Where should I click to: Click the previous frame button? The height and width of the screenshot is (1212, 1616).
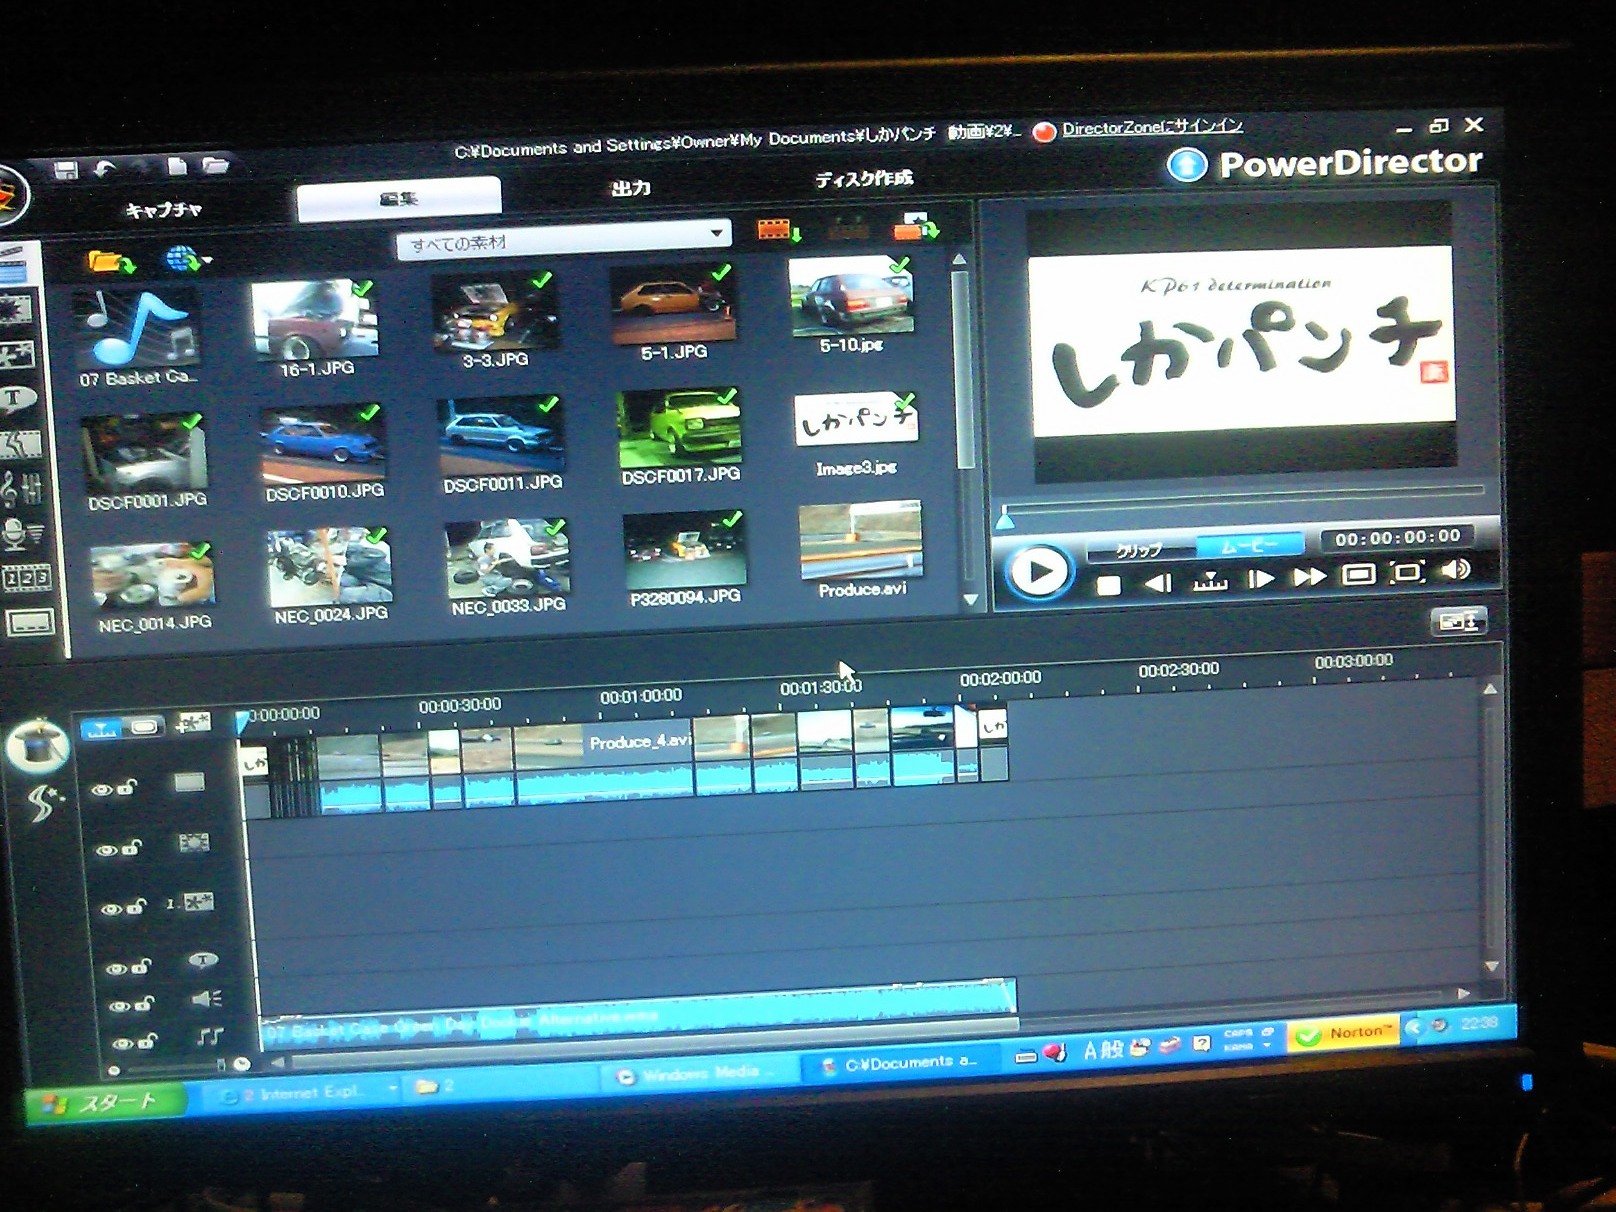pyautogui.click(x=1158, y=583)
